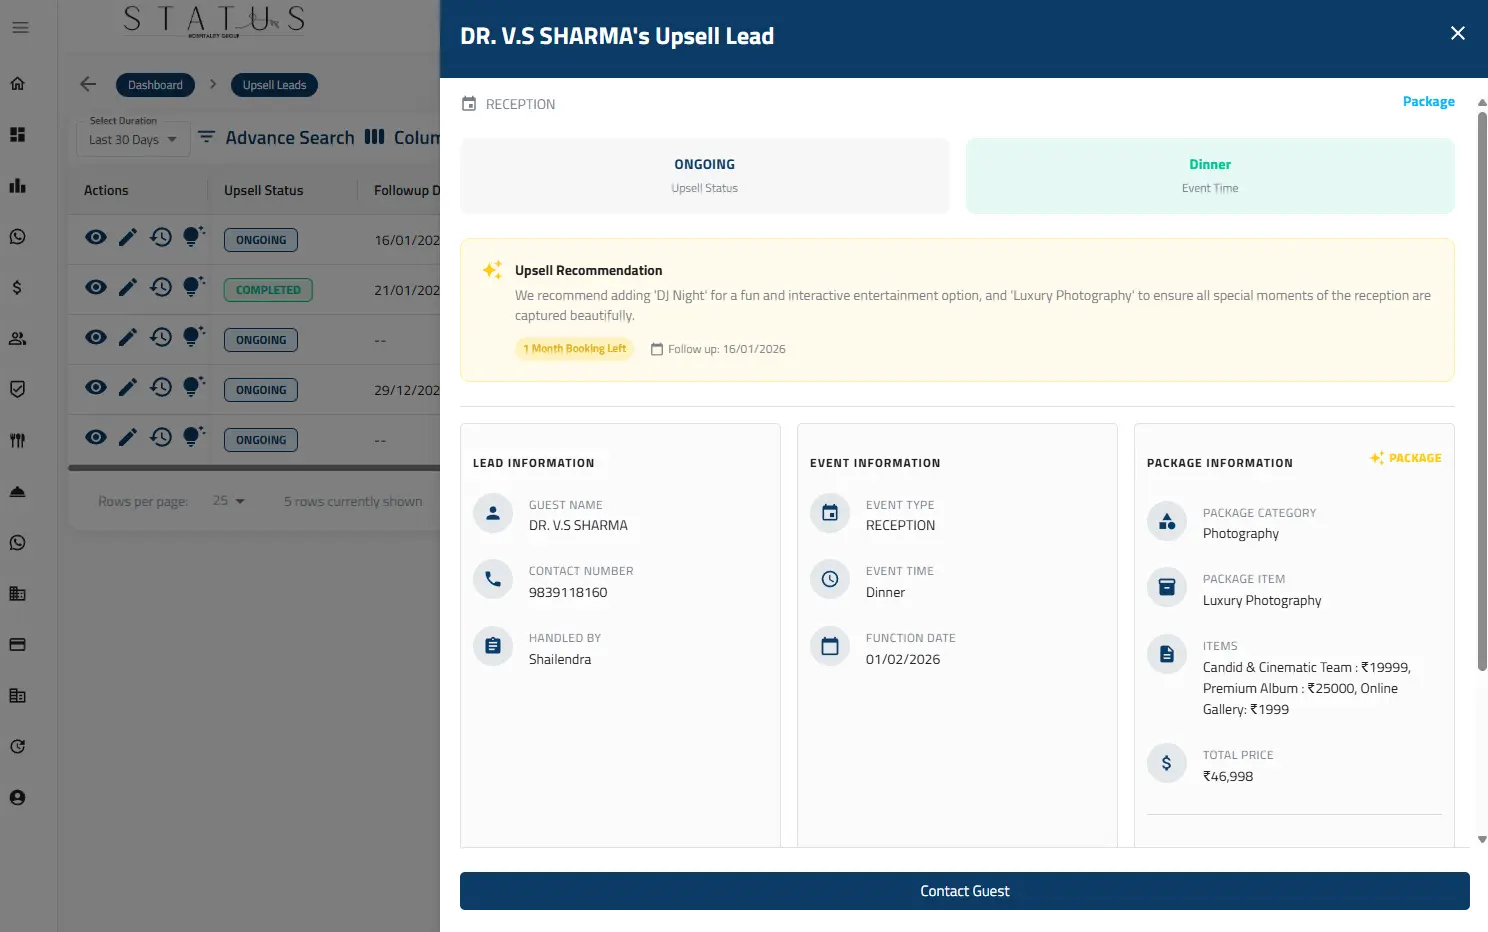Click the hamburger menu icon
The width and height of the screenshot is (1488, 932).
pos(20,28)
